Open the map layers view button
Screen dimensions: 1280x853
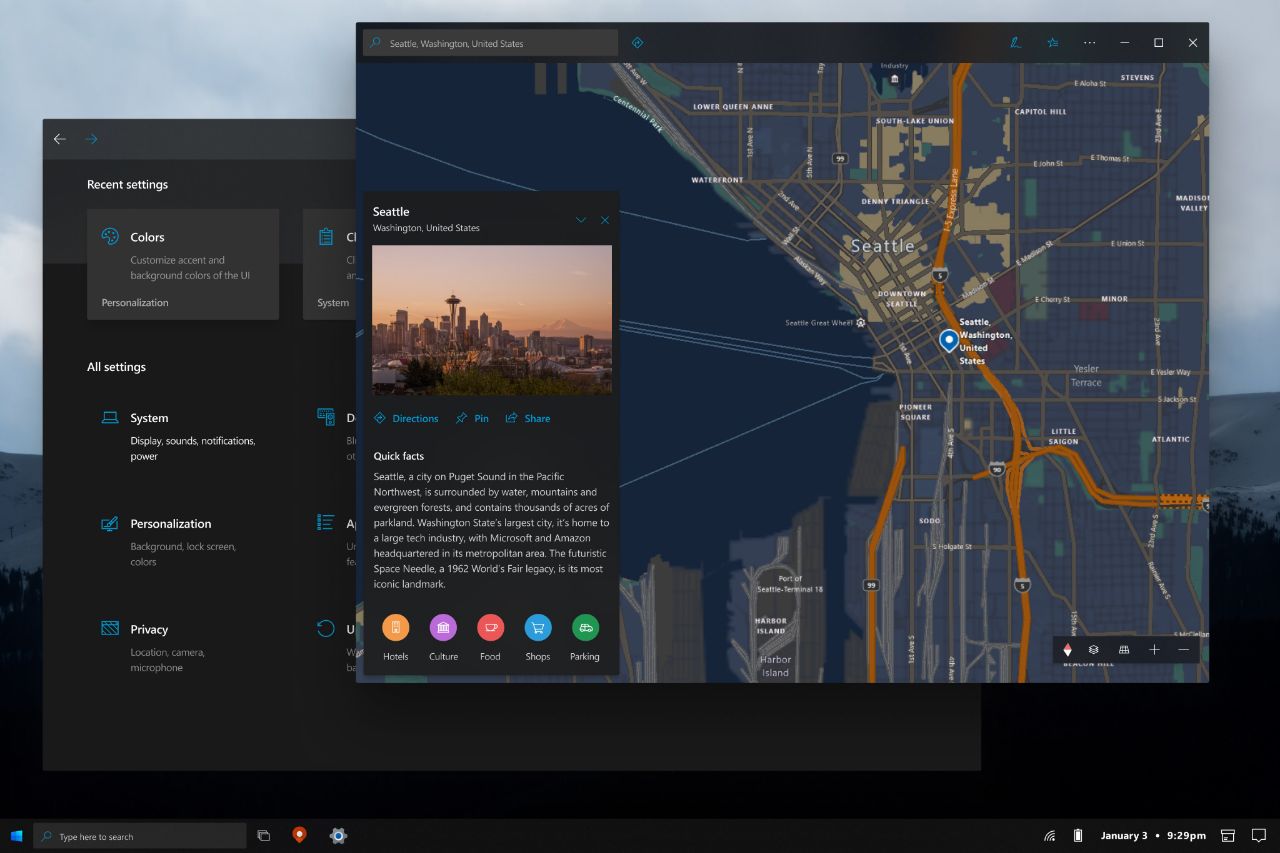(x=1094, y=649)
